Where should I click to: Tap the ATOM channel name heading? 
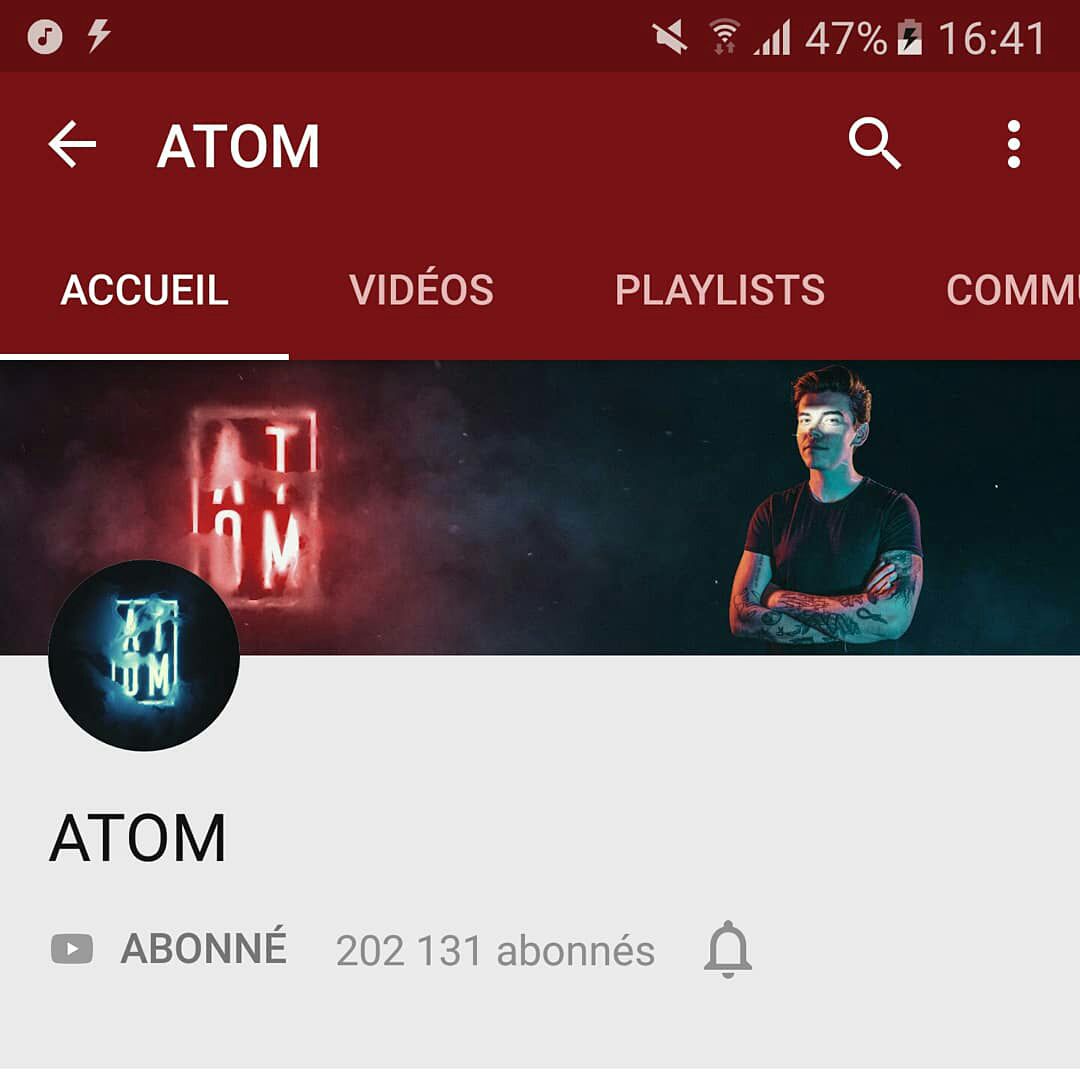[x=138, y=838]
